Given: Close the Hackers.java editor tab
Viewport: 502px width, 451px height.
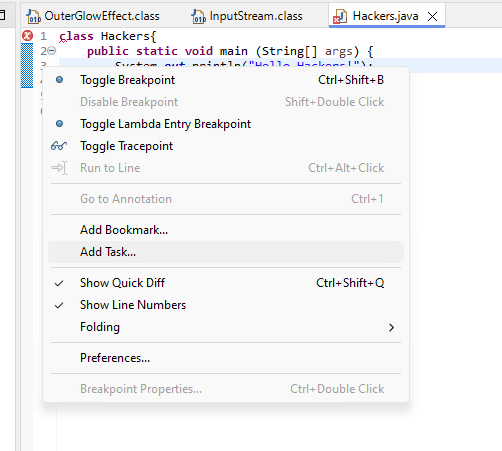Looking at the screenshot, I should (433, 16).
